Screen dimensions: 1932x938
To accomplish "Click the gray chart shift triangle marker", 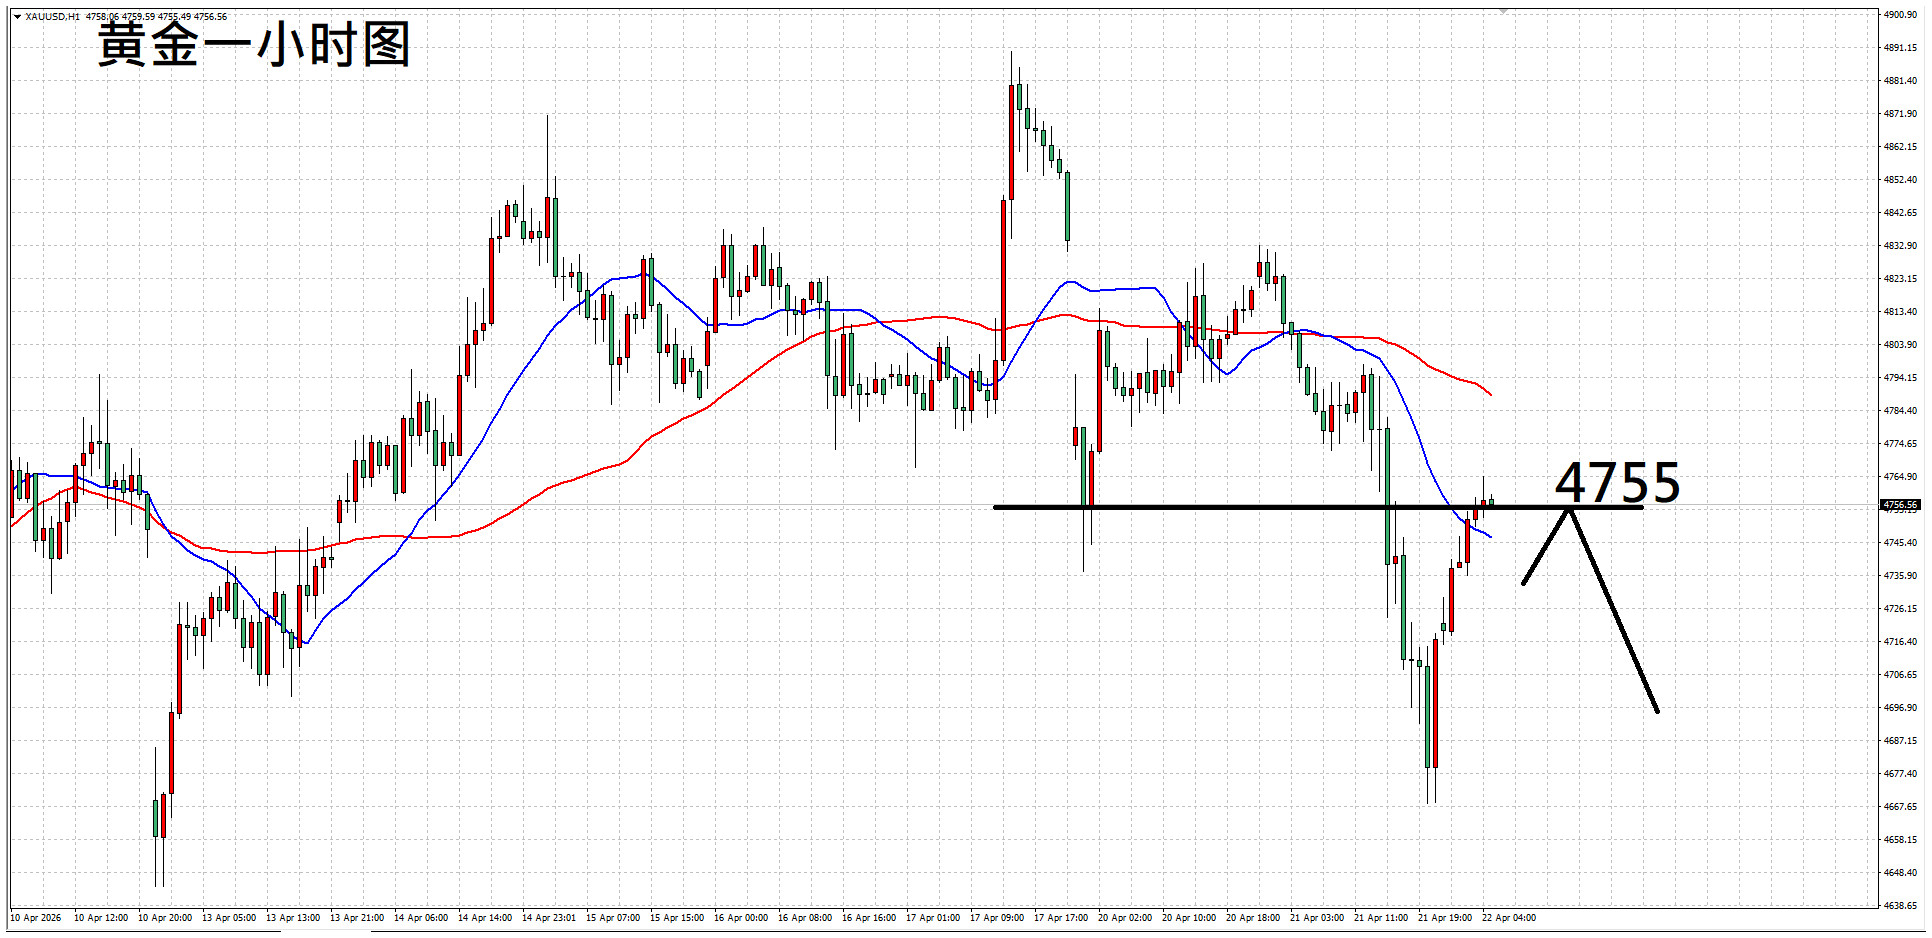I will click(1503, 11).
